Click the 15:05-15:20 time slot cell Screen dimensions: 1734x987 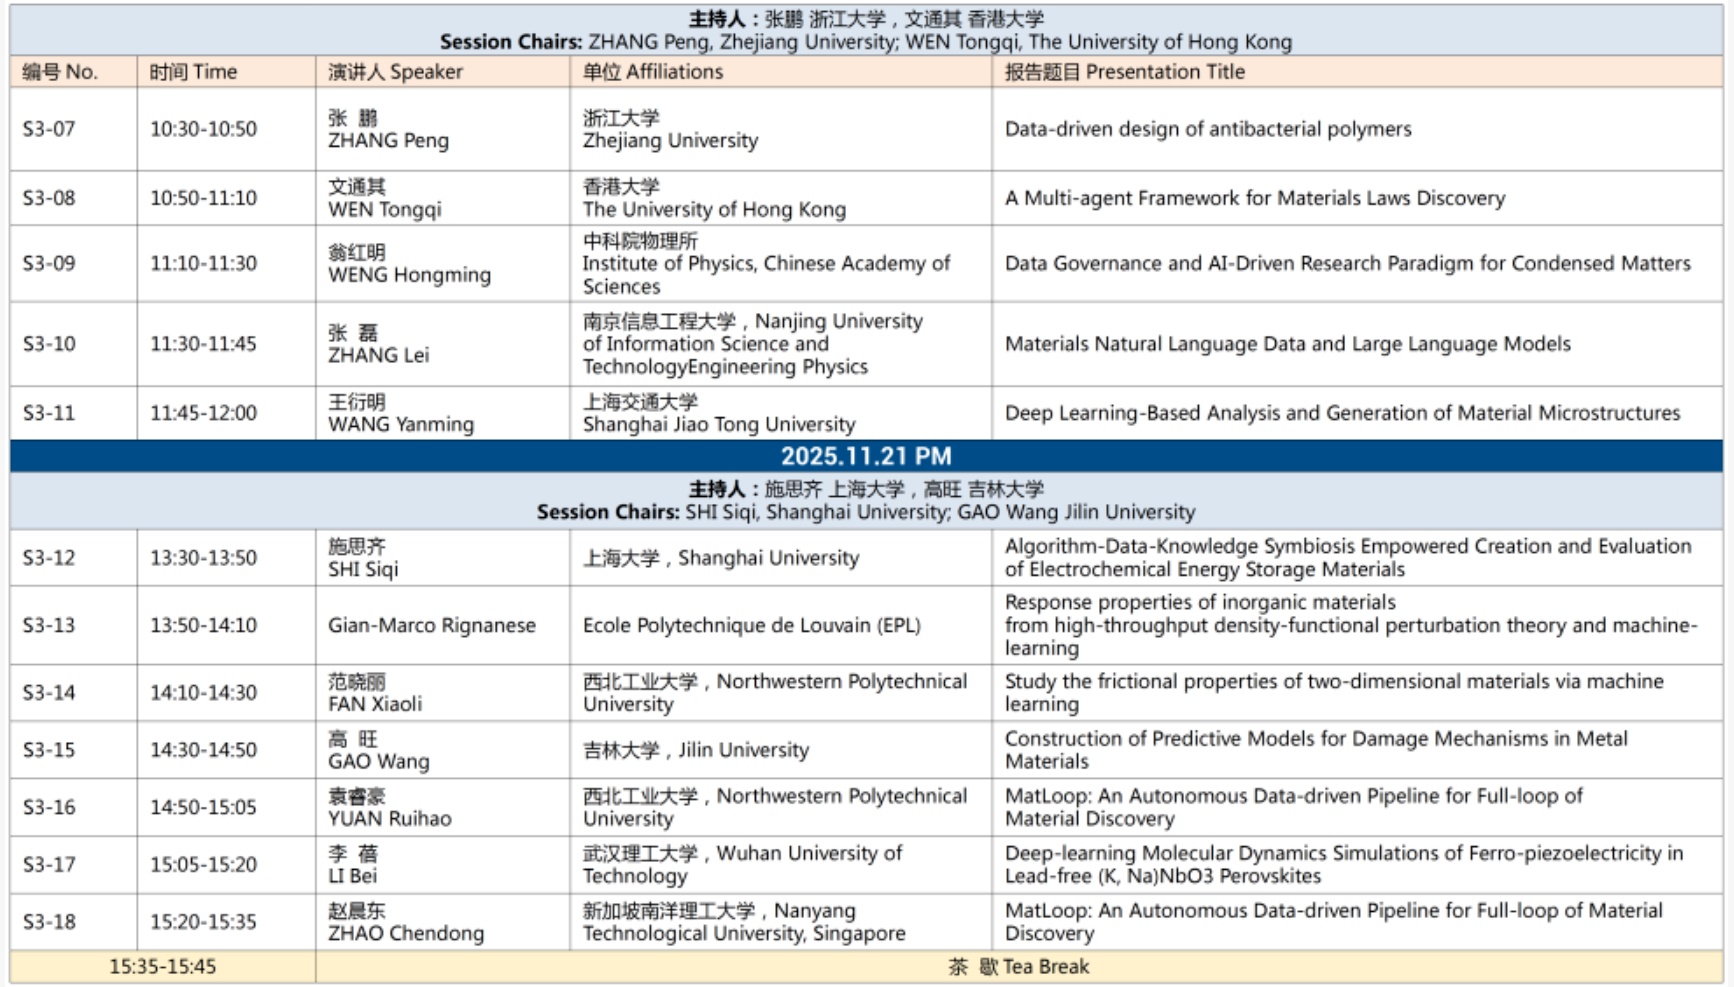(203, 864)
